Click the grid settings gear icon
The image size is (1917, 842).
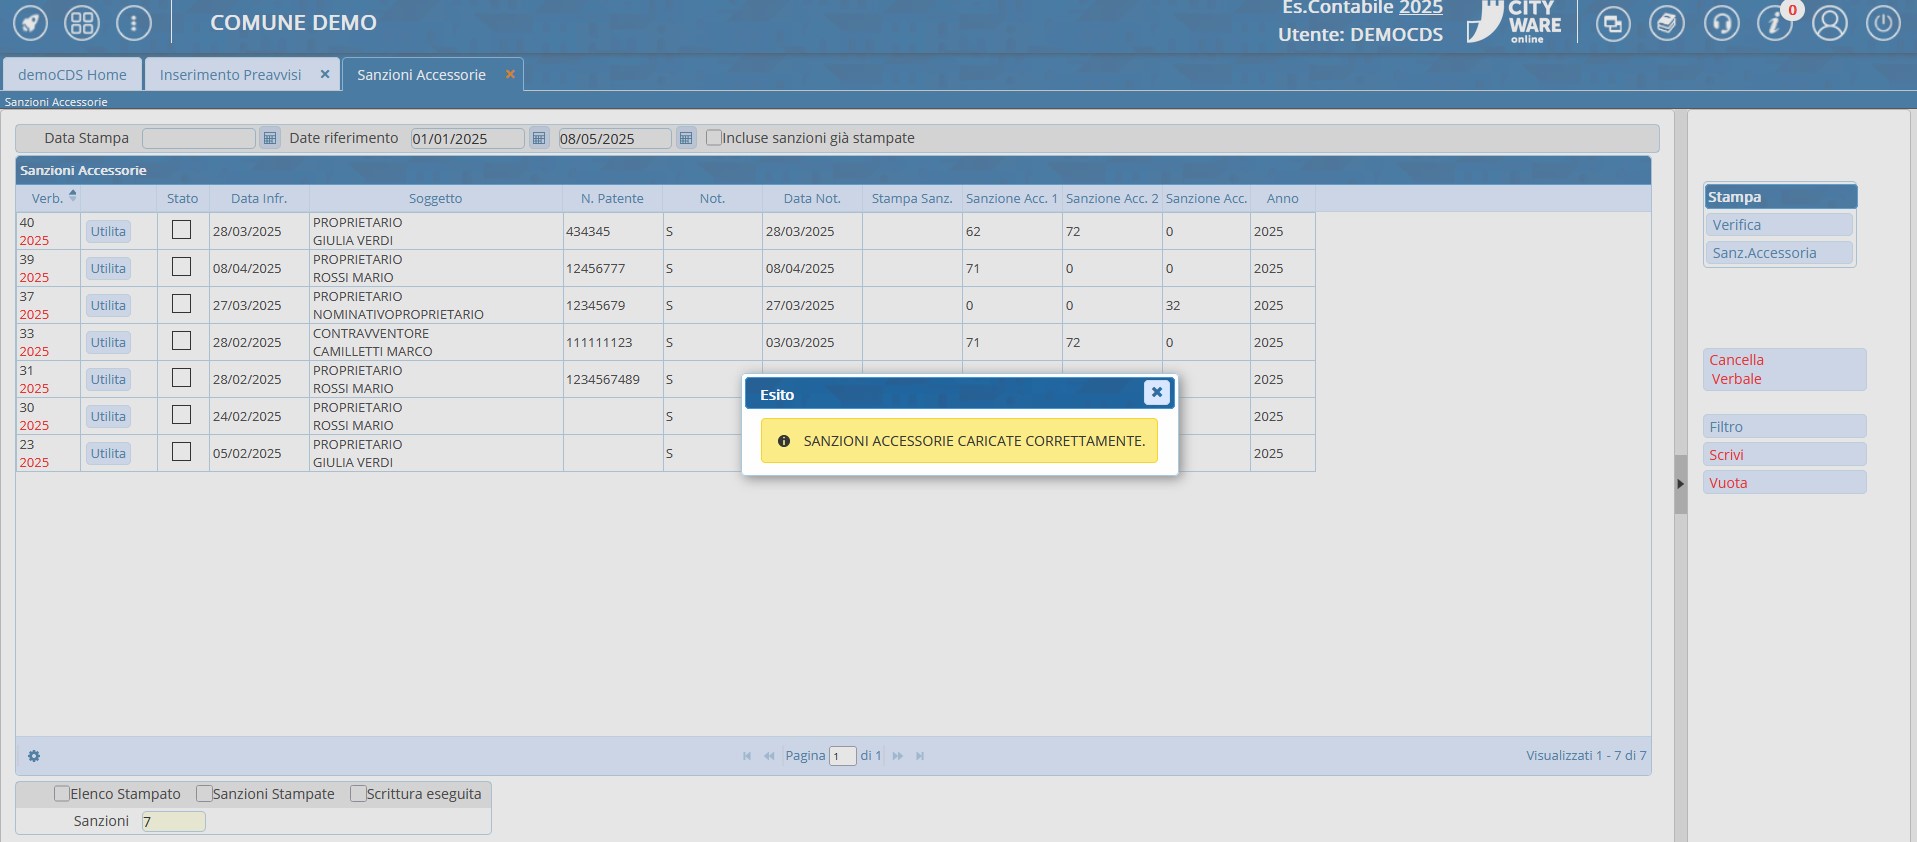[34, 756]
